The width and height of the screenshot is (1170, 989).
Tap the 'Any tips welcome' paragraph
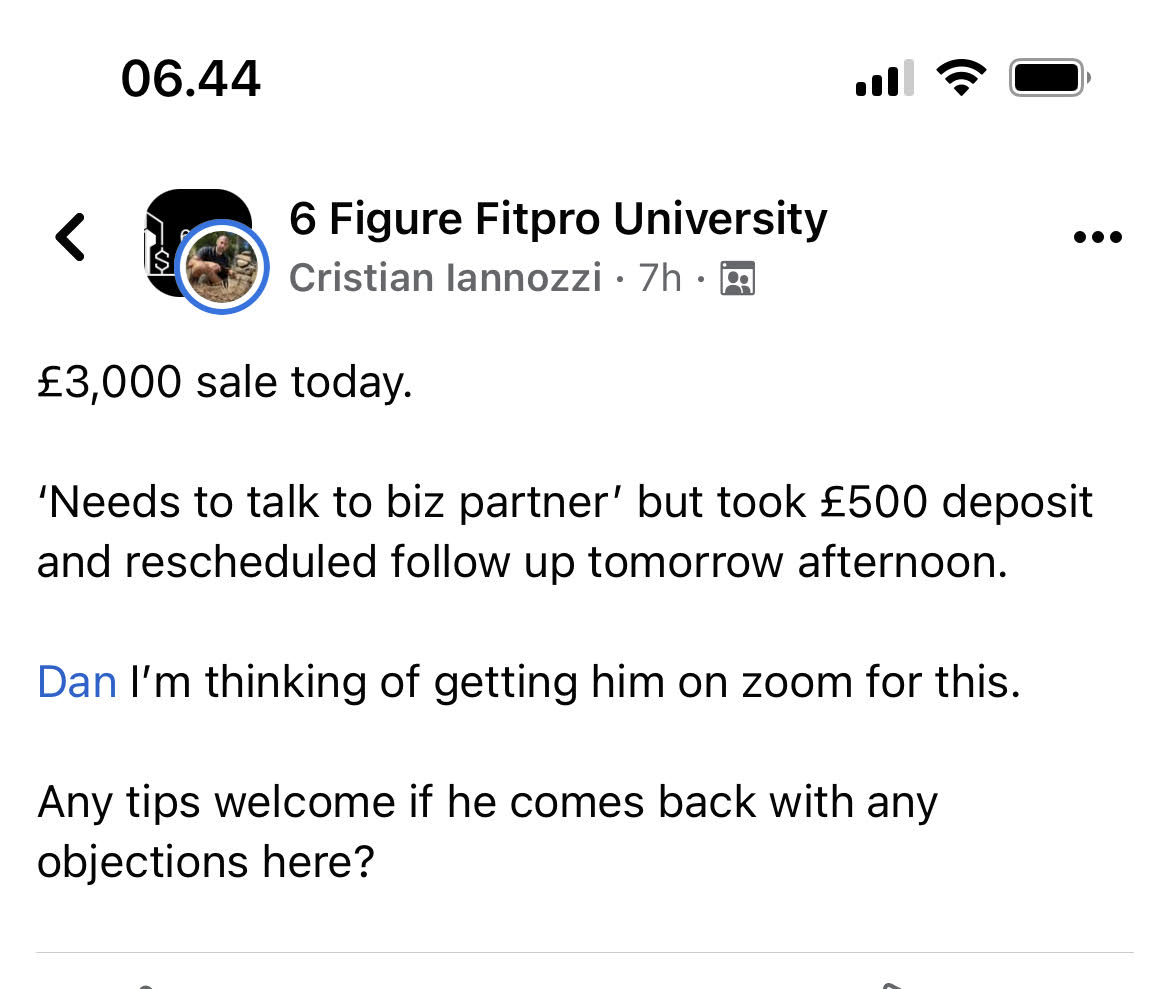pyautogui.click(x=487, y=832)
